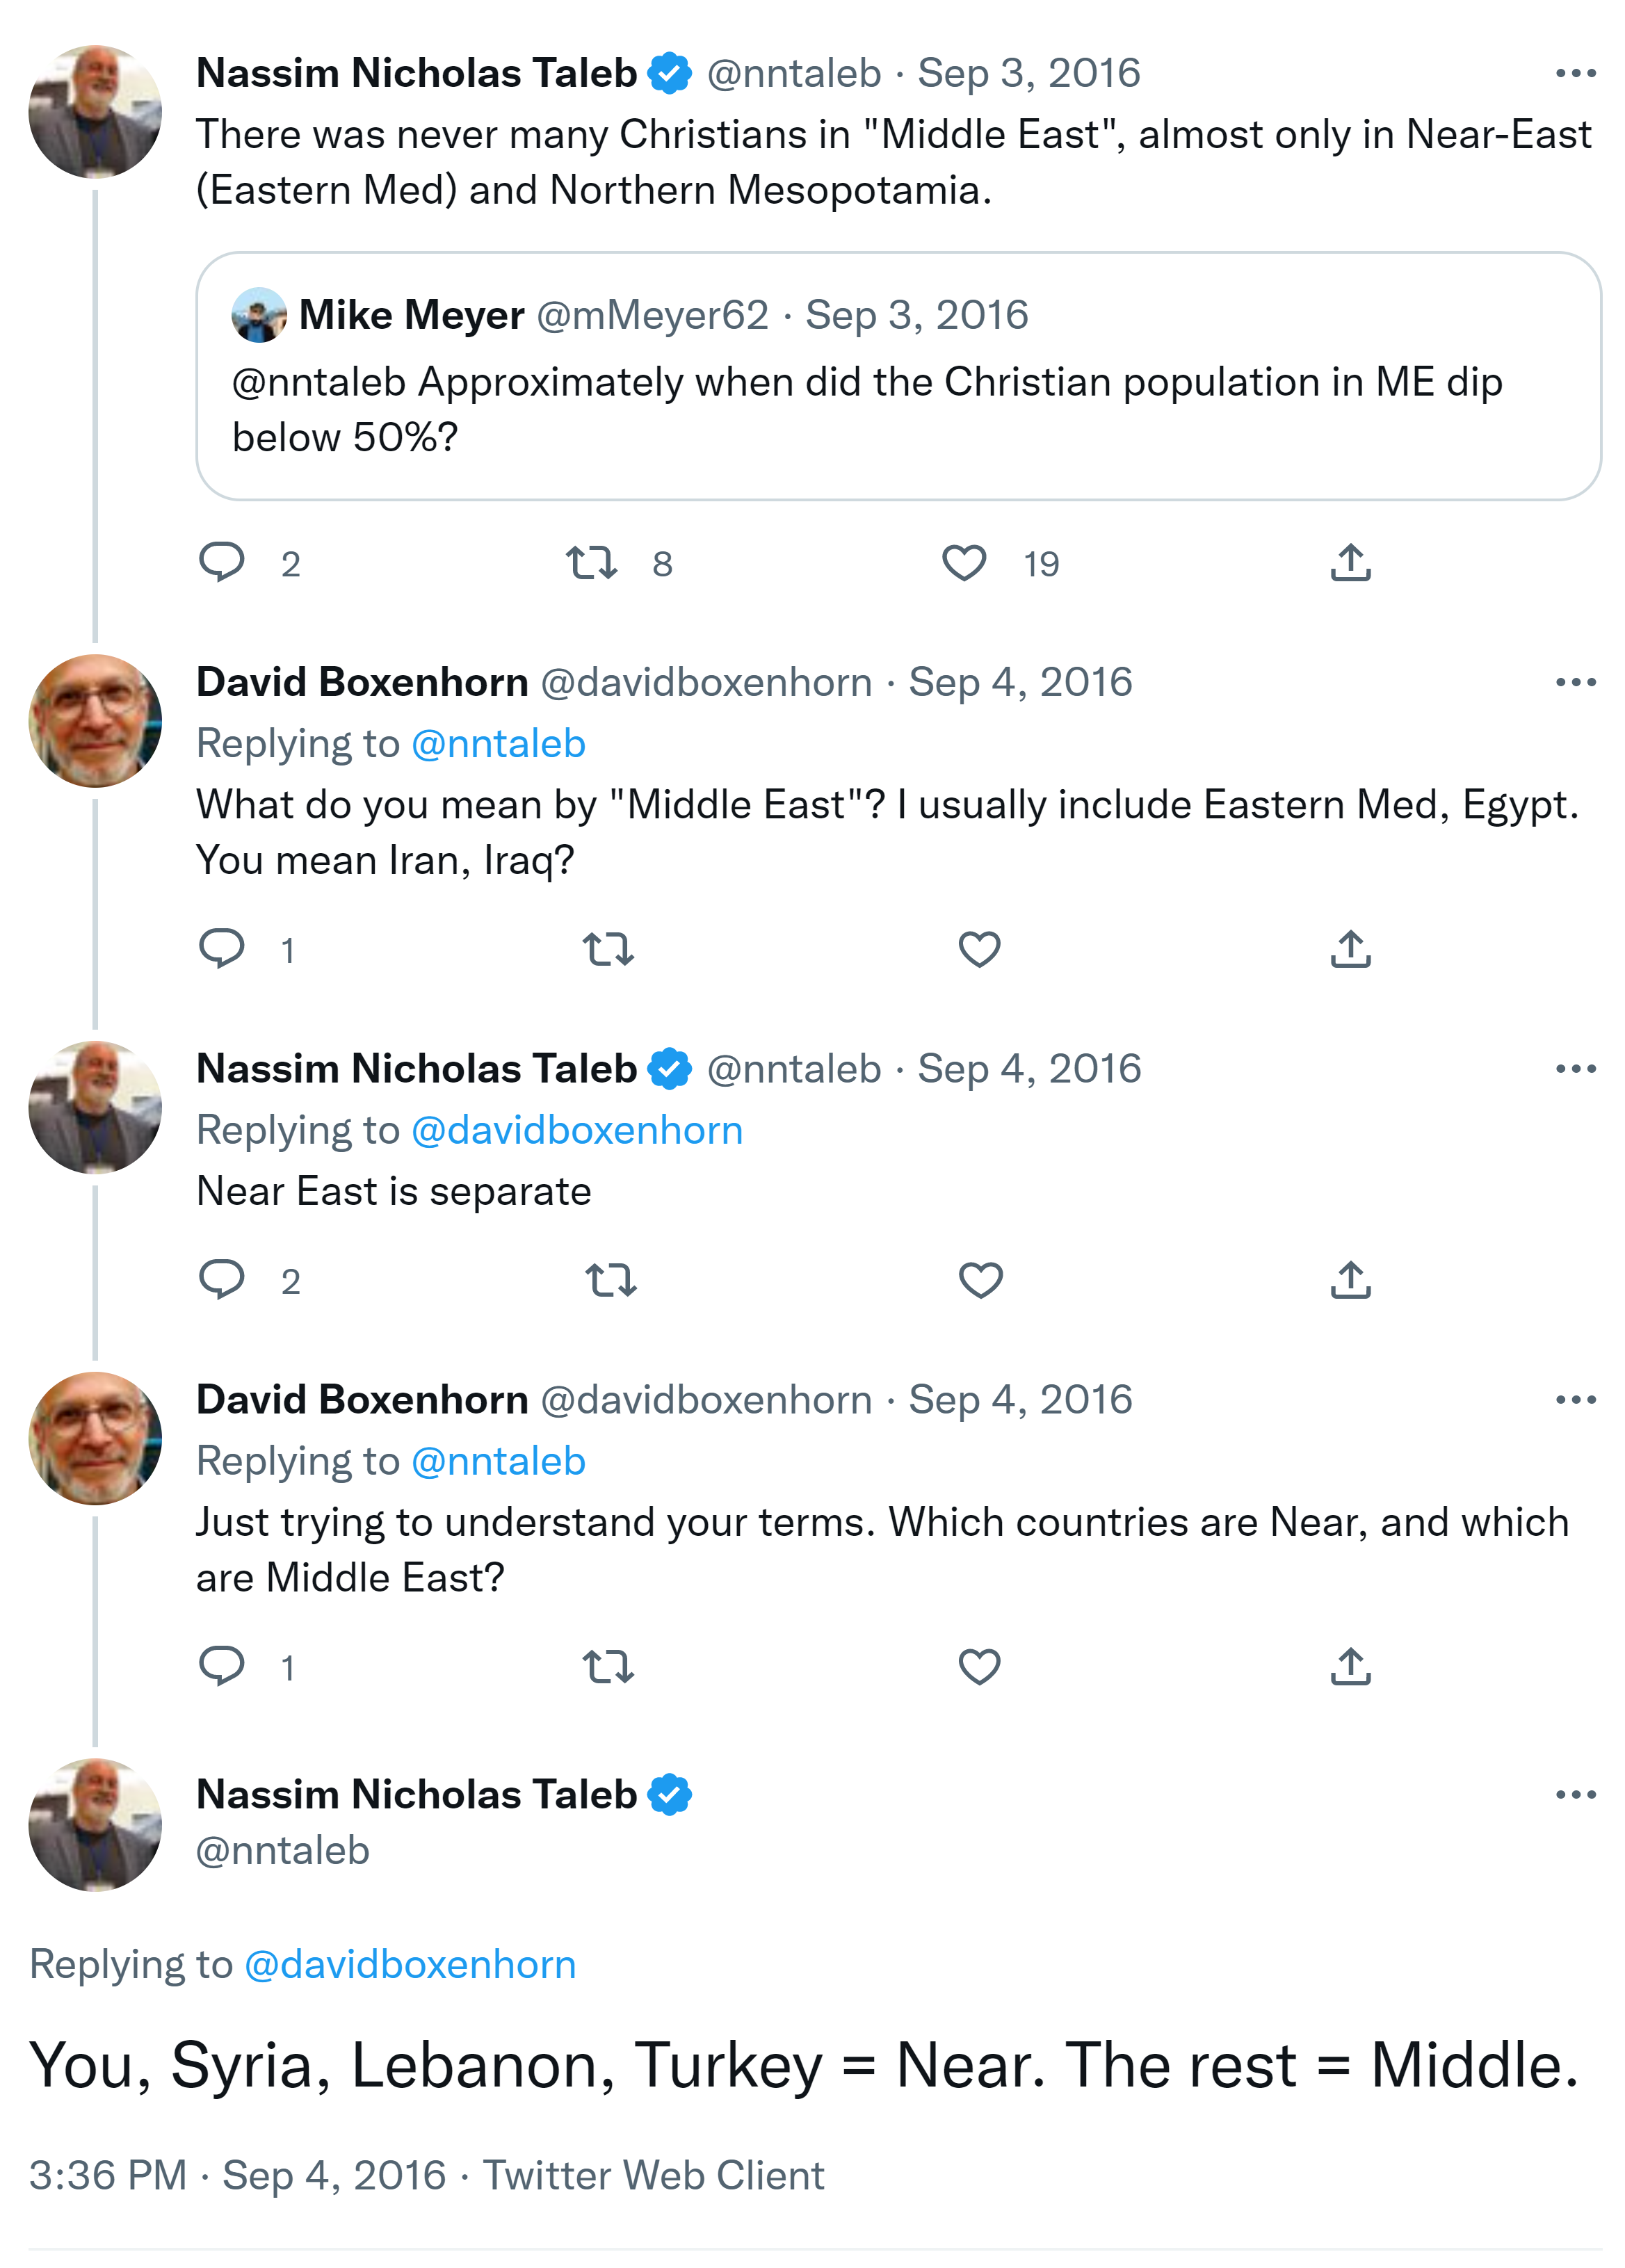This screenshot has height=2268, width=1625.
Task: Open more options on the final main tweet
Action: 1575,1795
